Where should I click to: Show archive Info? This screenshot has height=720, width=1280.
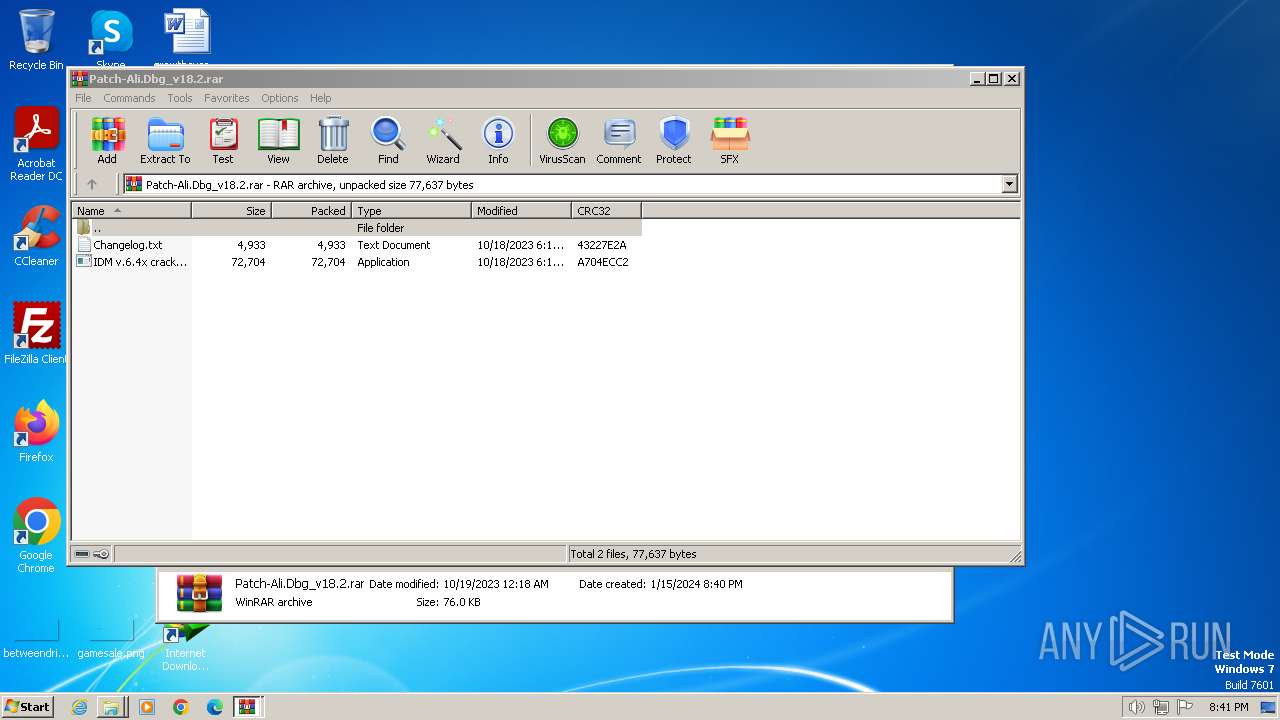pyautogui.click(x=498, y=141)
